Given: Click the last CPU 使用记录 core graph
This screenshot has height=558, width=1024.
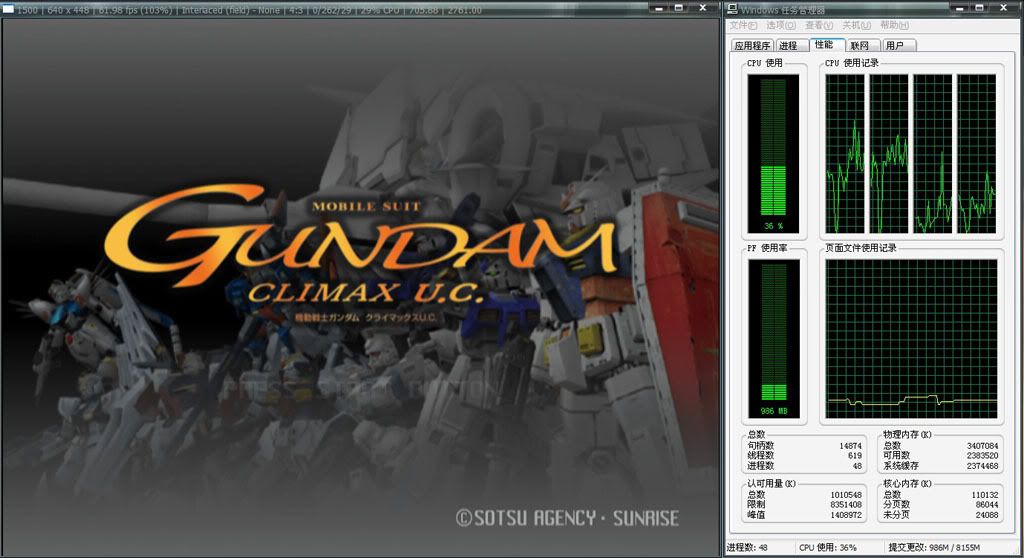Looking at the screenshot, I should click(x=976, y=154).
